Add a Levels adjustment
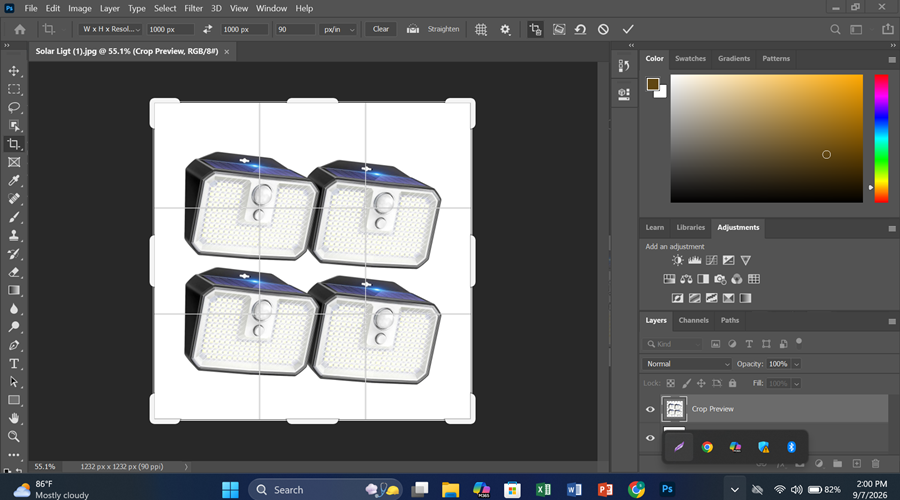 pos(695,261)
